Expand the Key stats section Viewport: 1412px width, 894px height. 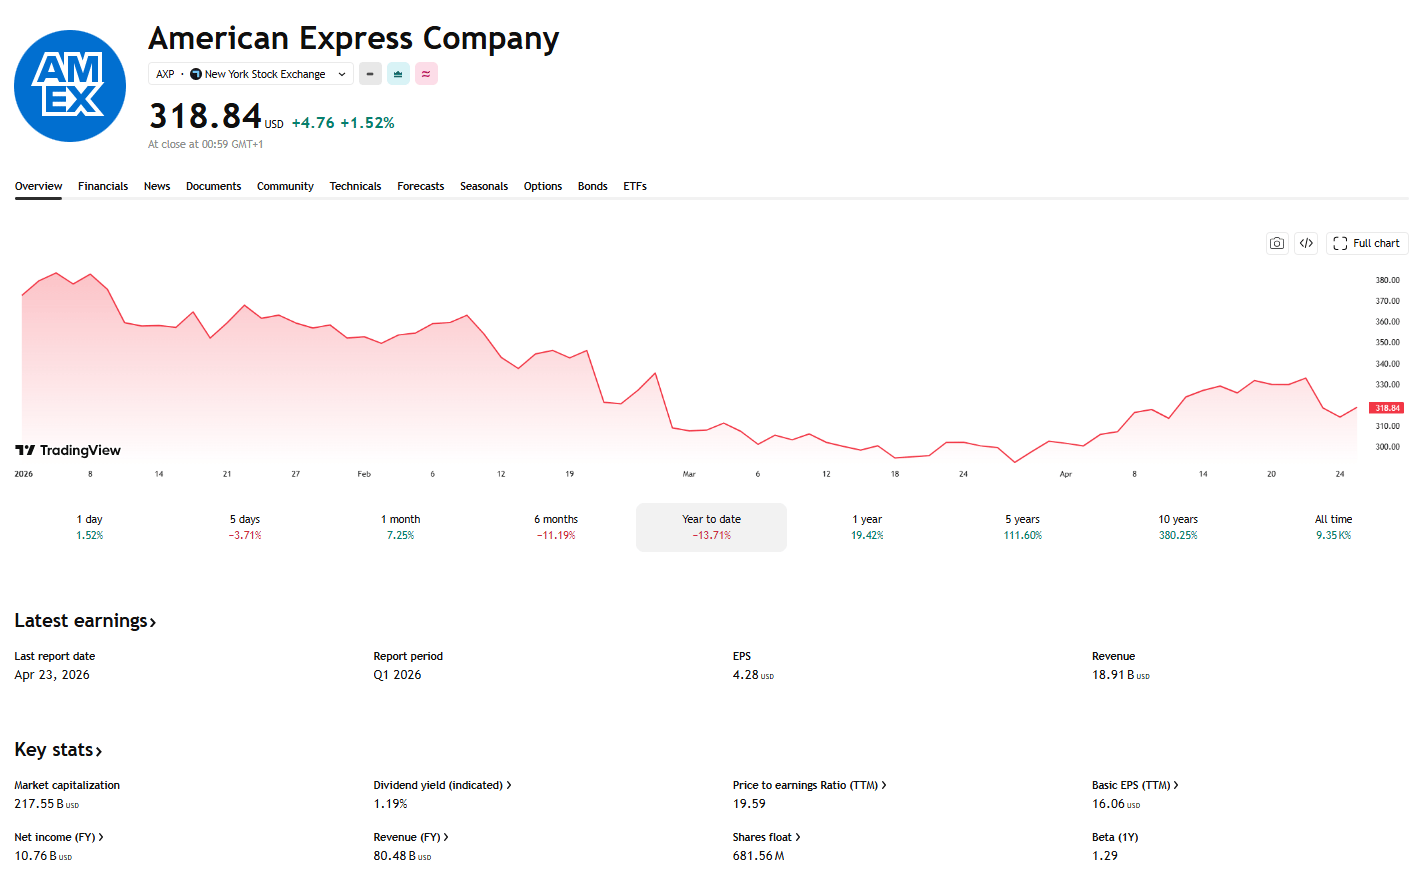pyautogui.click(x=58, y=750)
